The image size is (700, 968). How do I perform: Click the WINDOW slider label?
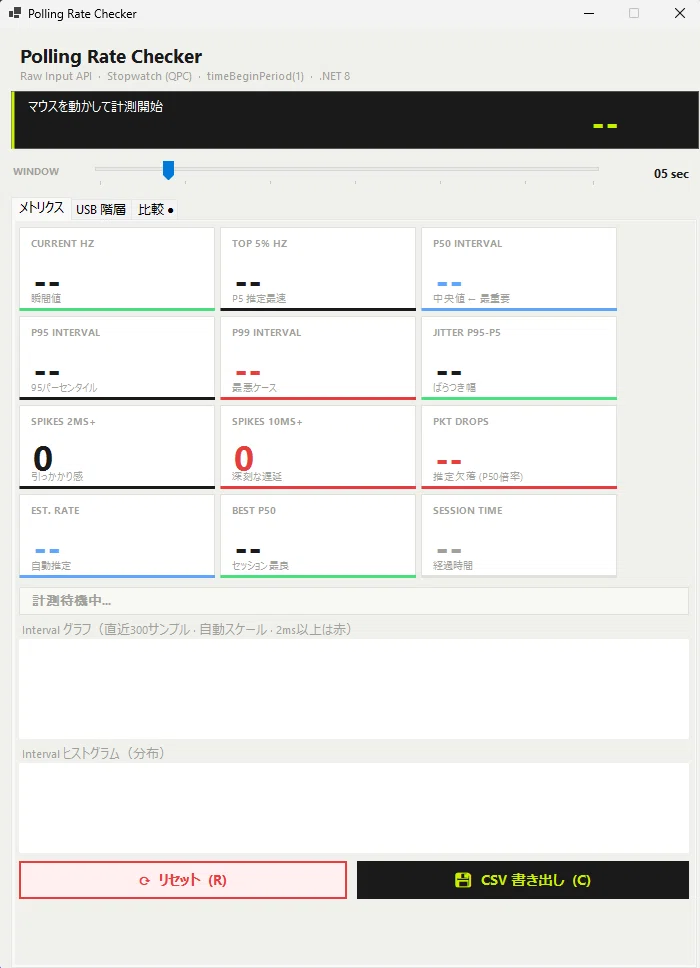pos(36,172)
